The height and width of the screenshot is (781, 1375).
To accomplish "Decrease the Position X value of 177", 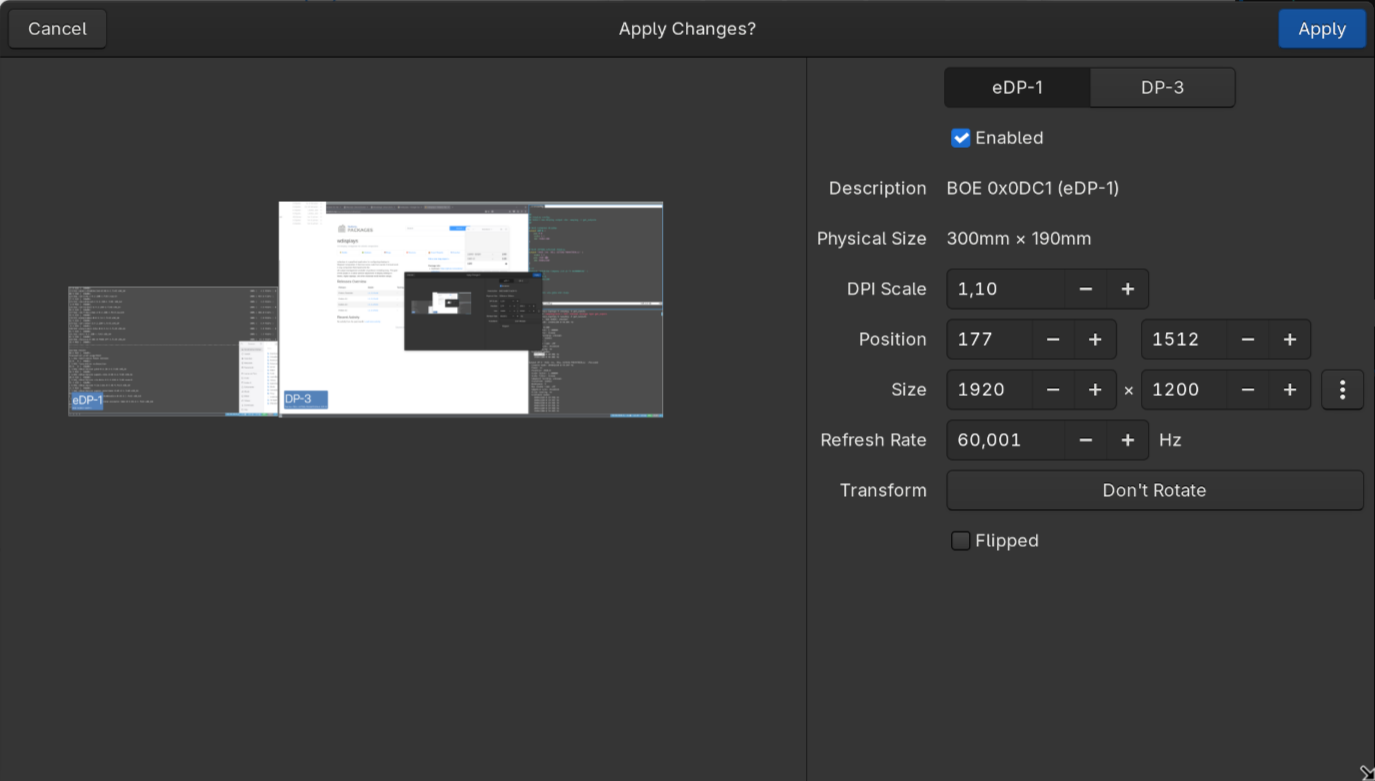I will (x=1053, y=339).
